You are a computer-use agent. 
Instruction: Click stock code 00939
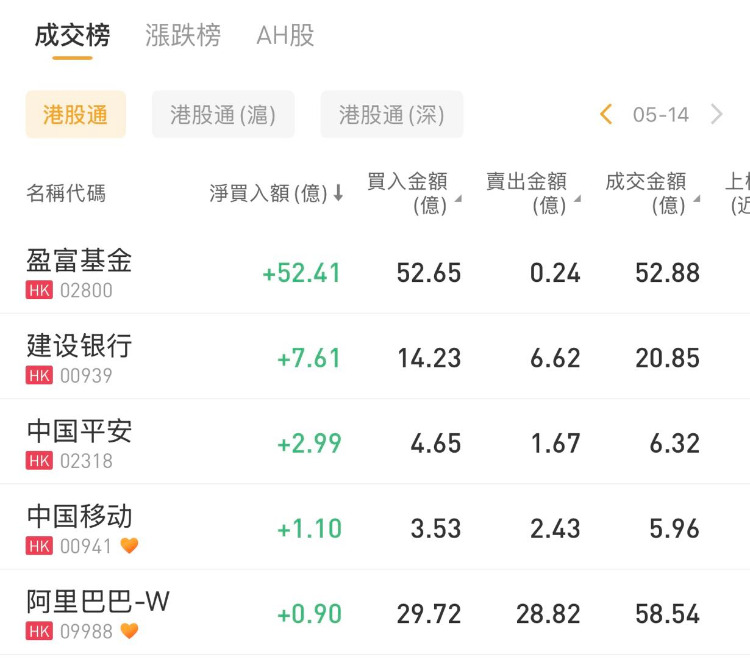click(x=86, y=375)
